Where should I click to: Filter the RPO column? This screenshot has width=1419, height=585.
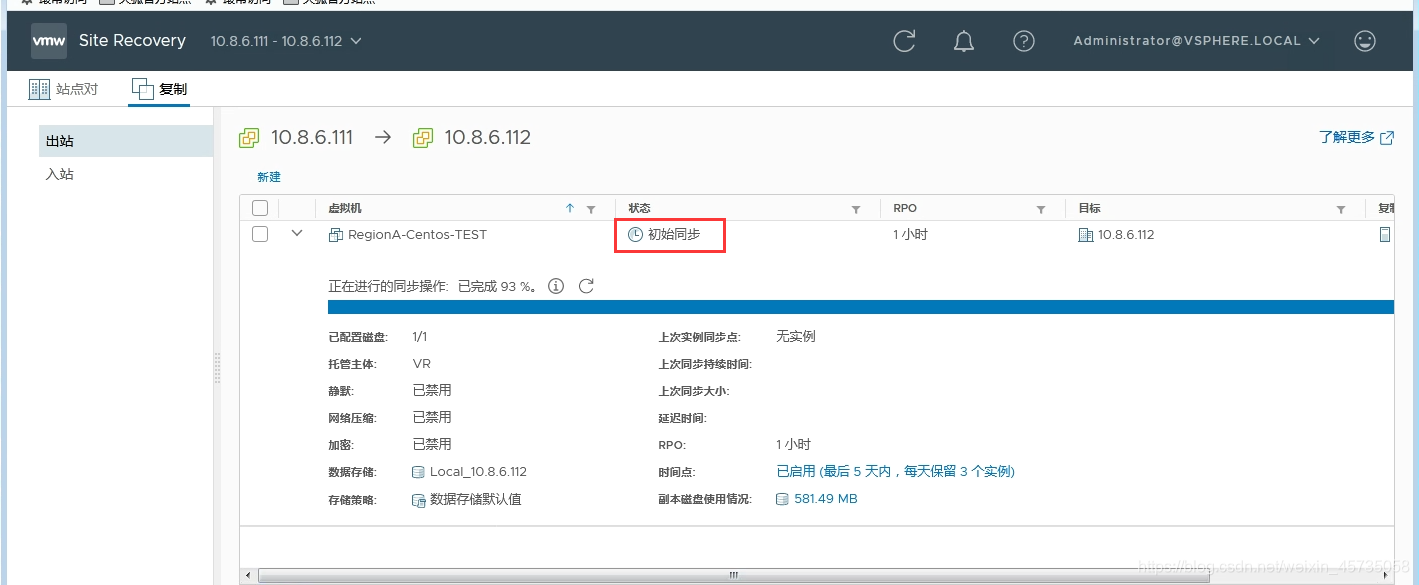point(1041,209)
